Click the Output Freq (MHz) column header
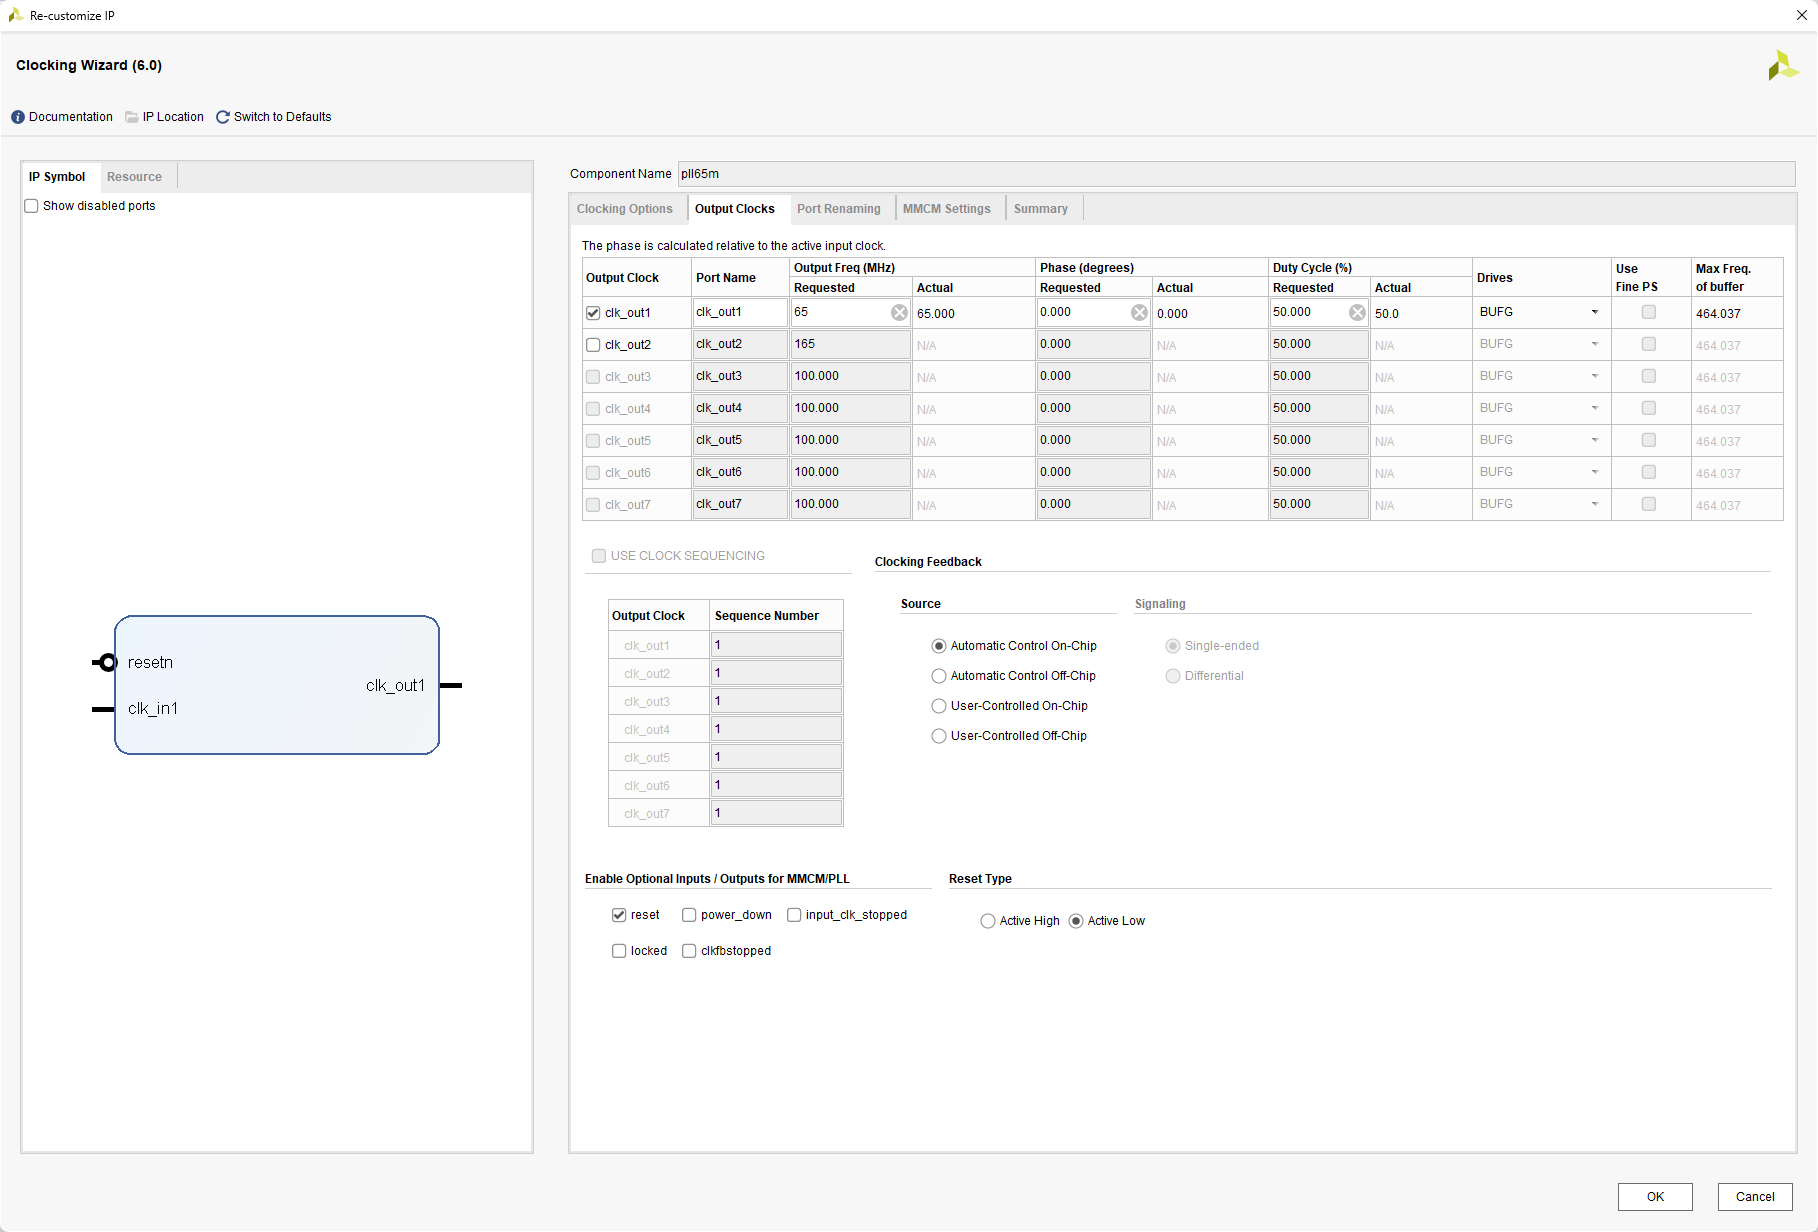 tap(844, 268)
